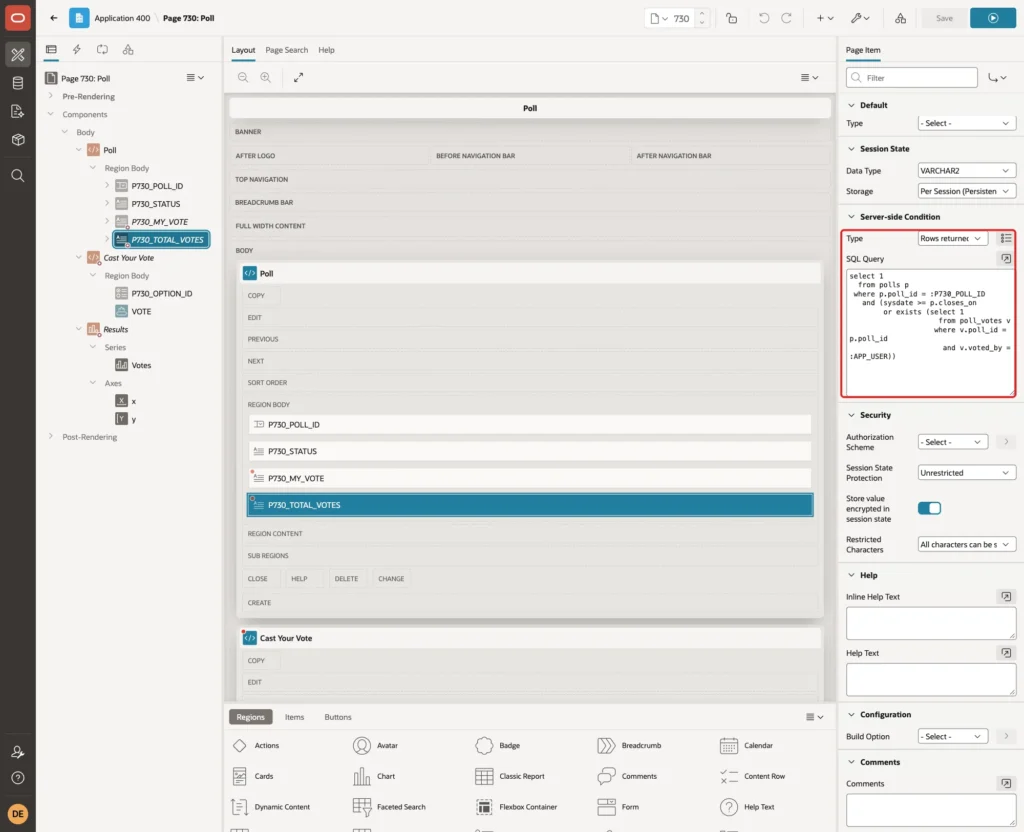
Task: Go back with the left arrow
Action: tap(54, 18)
